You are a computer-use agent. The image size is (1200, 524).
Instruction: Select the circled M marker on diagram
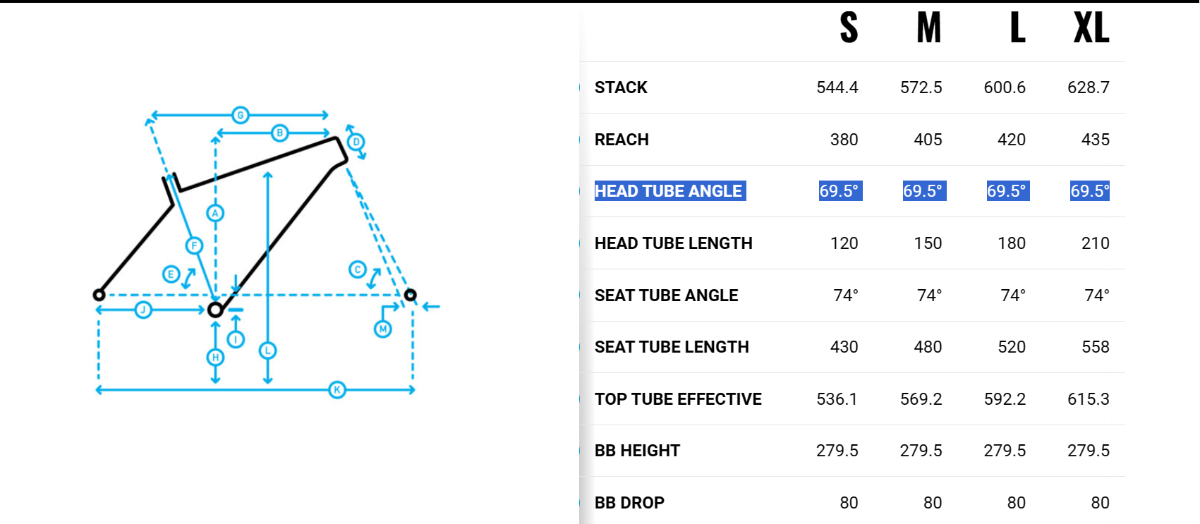click(x=382, y=329)
